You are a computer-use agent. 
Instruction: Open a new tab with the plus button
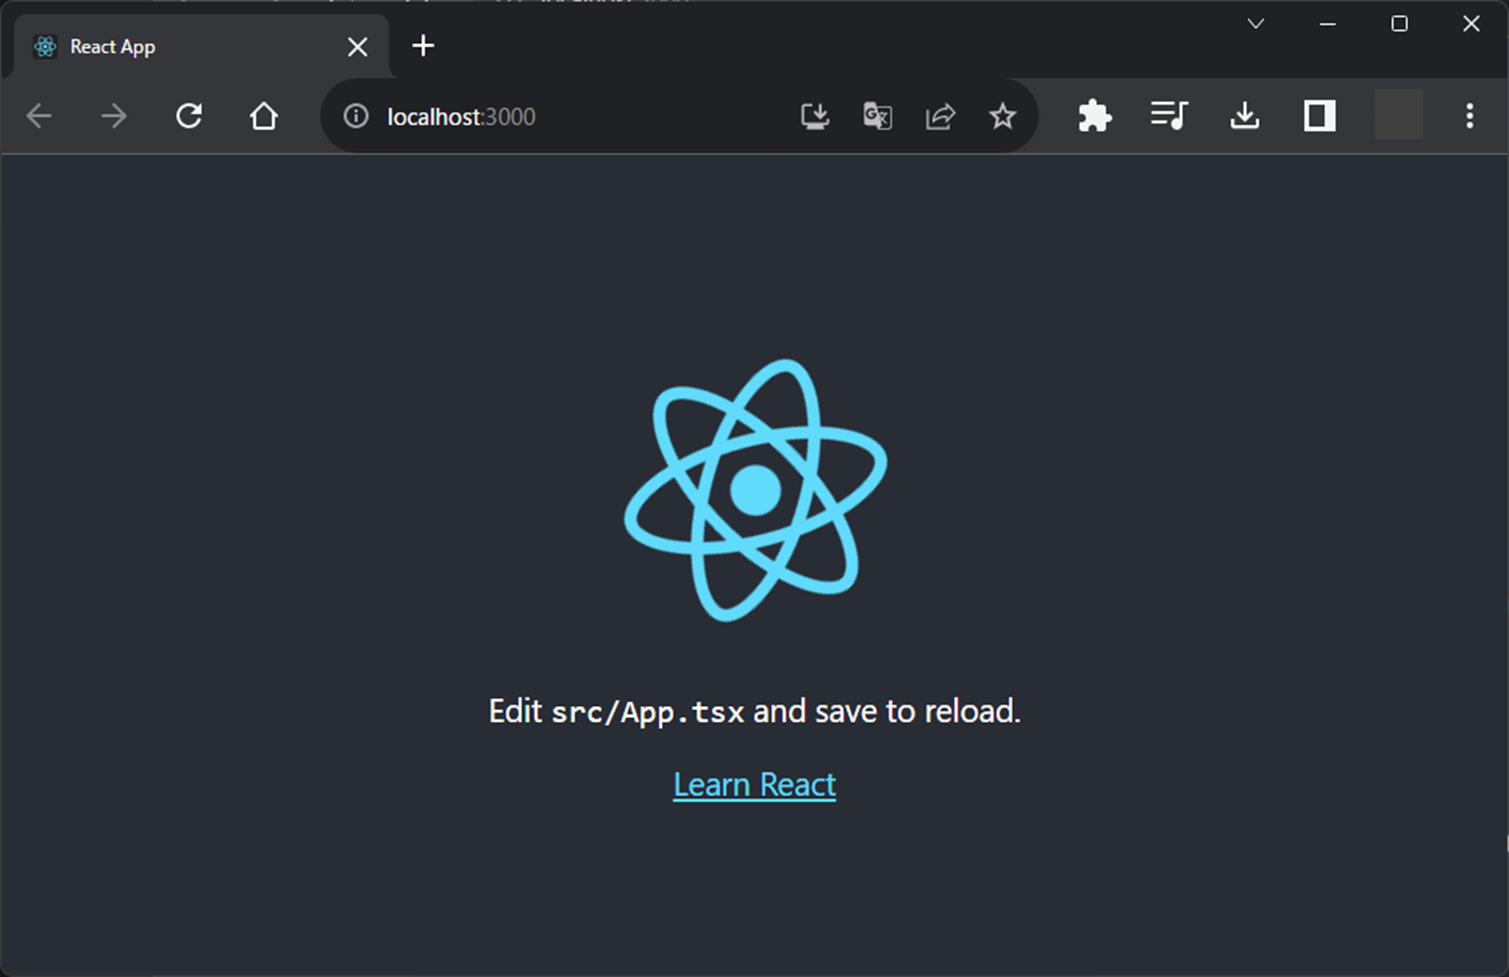[422, 46]
